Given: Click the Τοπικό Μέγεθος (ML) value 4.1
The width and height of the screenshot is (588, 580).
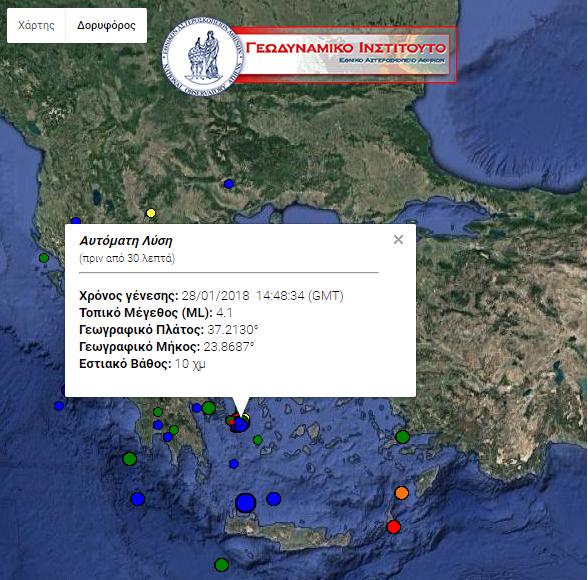Looking at the screenshot, I should point(224,313).
